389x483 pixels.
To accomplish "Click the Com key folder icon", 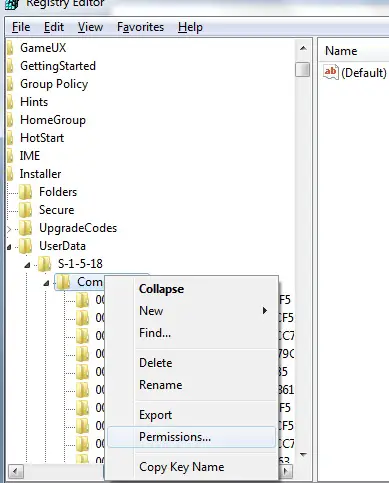I will click(x=63, y=282).
